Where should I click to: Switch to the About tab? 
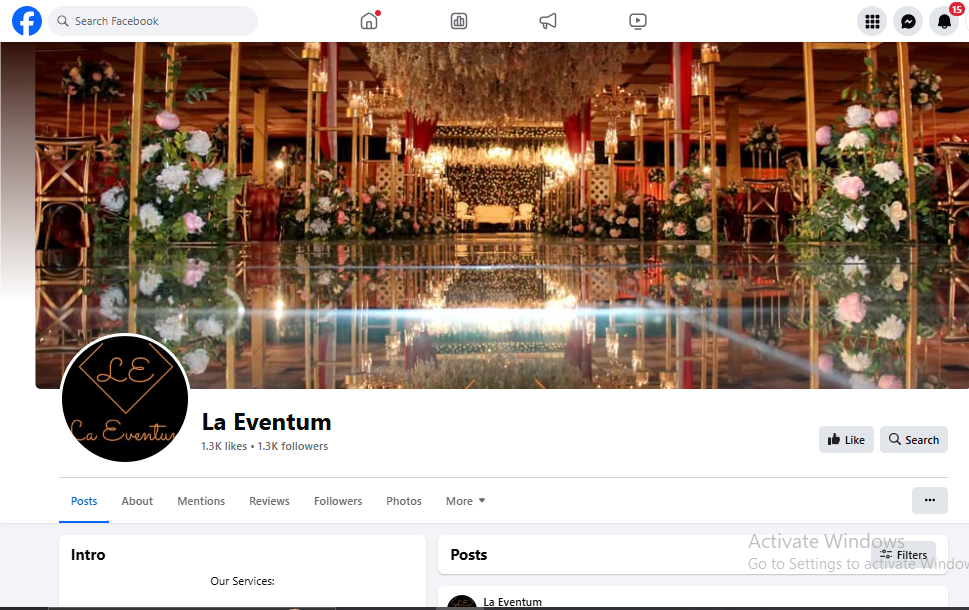coord(137,501)
